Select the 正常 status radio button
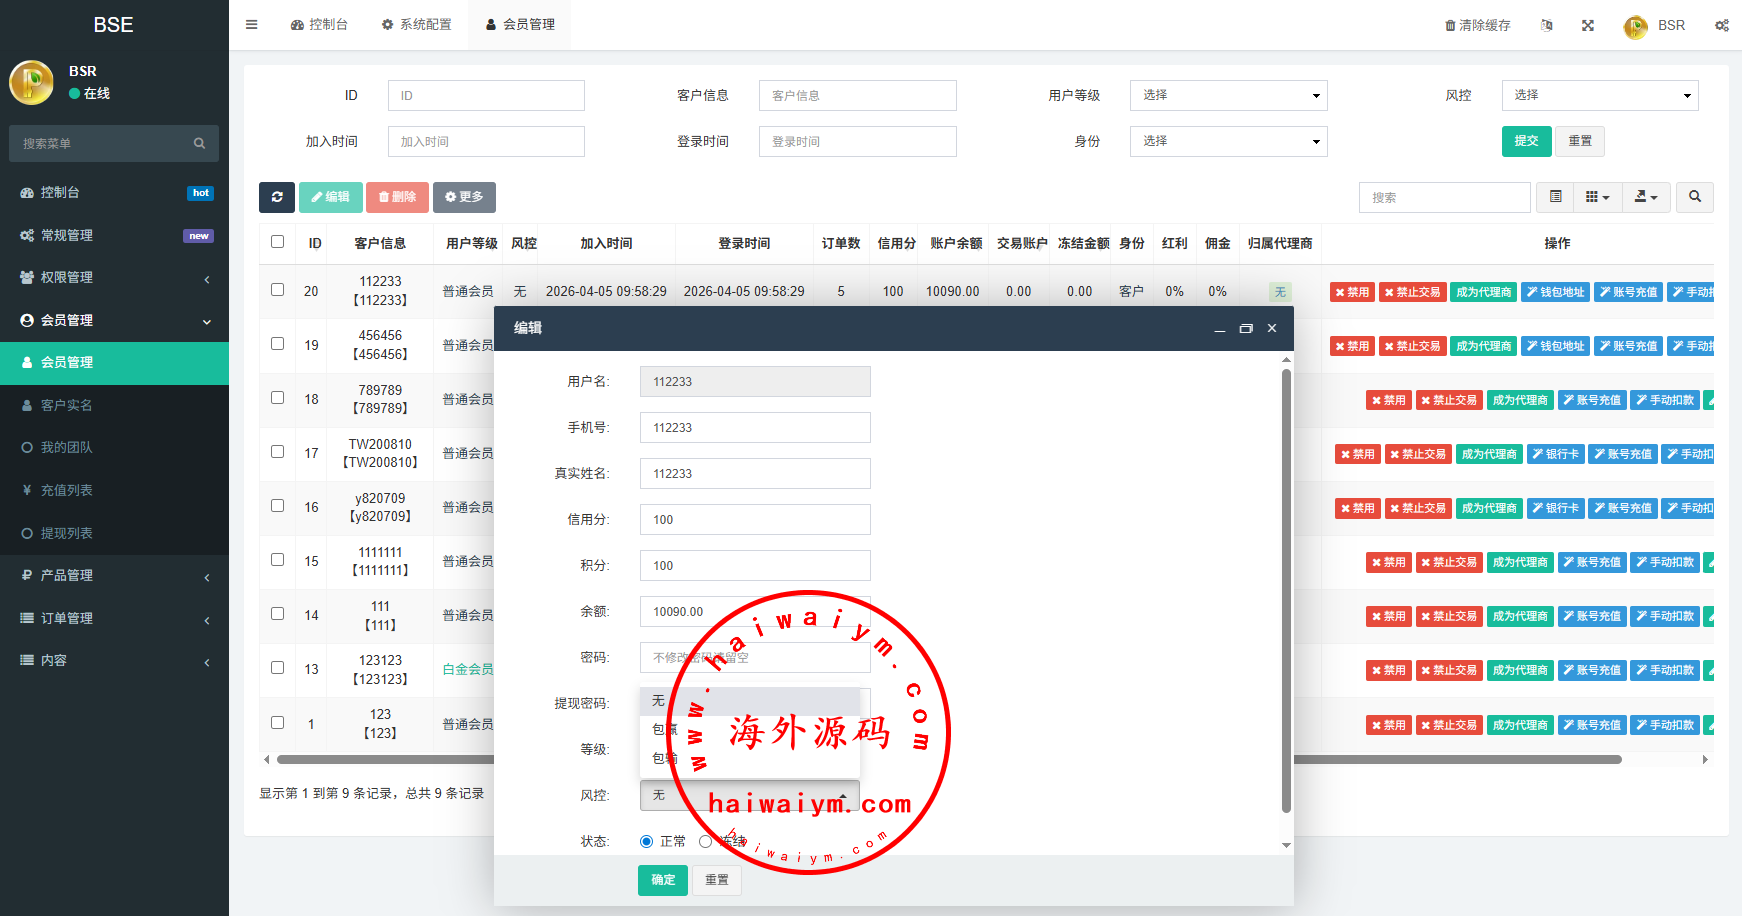1742x916 pixels. (x=646, y=842)
